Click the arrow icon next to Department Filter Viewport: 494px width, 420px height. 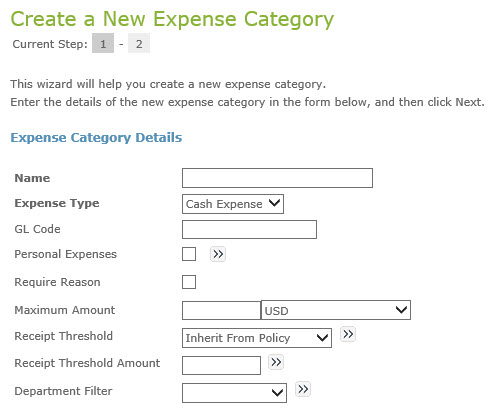[x=303, y=389]
